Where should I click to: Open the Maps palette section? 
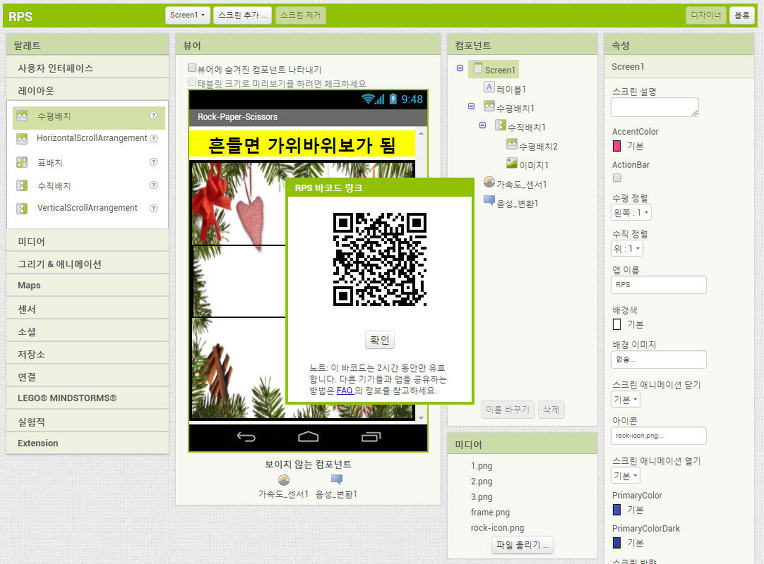[88, 285]
